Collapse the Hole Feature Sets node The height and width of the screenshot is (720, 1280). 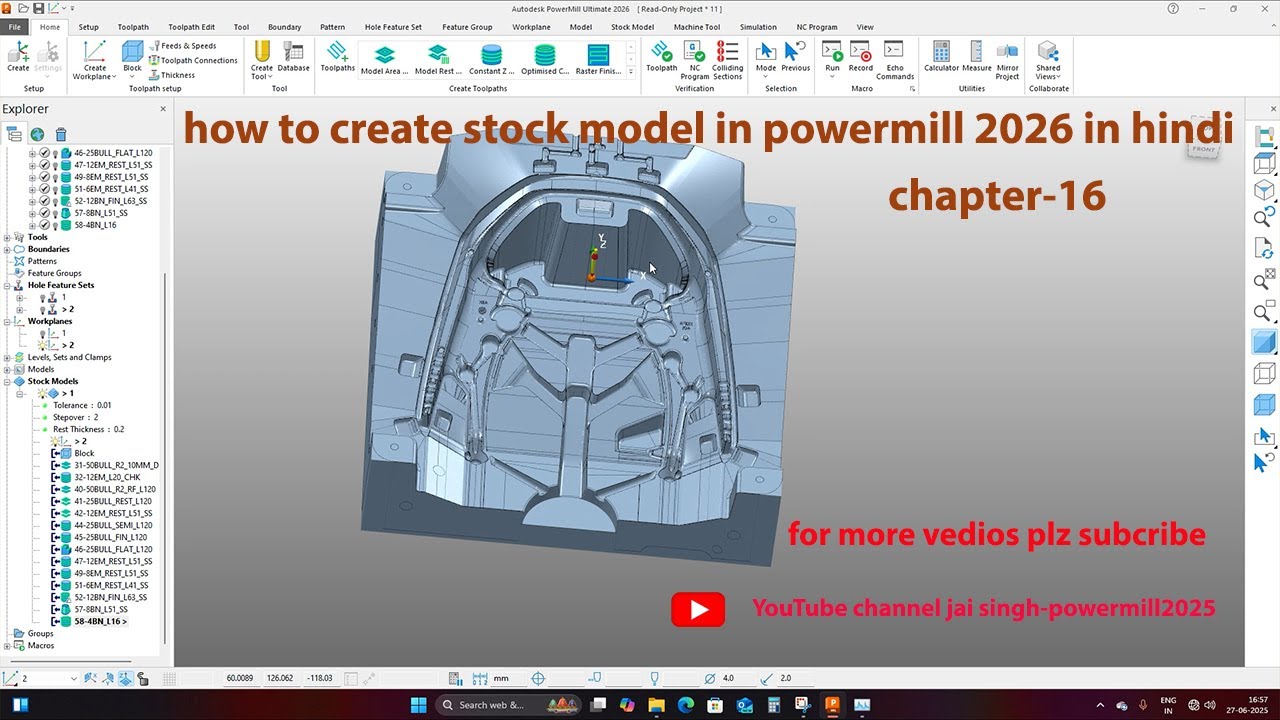(x=7, y=285)
